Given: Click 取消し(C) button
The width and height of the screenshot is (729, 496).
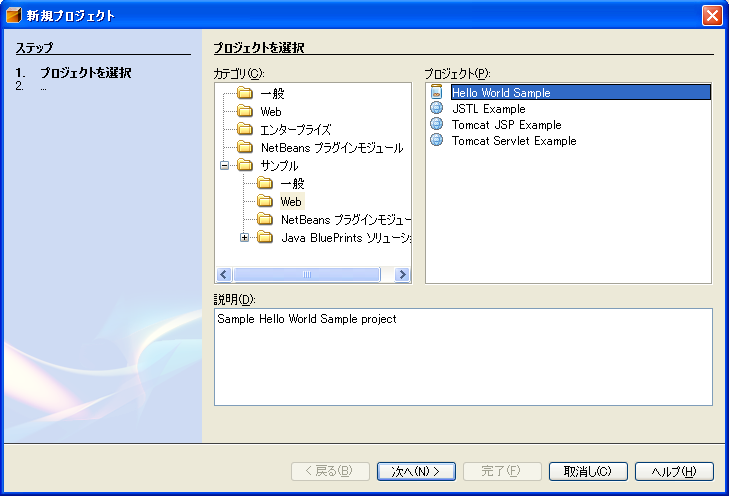Looking at the screenshot, I should pyautogui.click(x=588, y=471).
